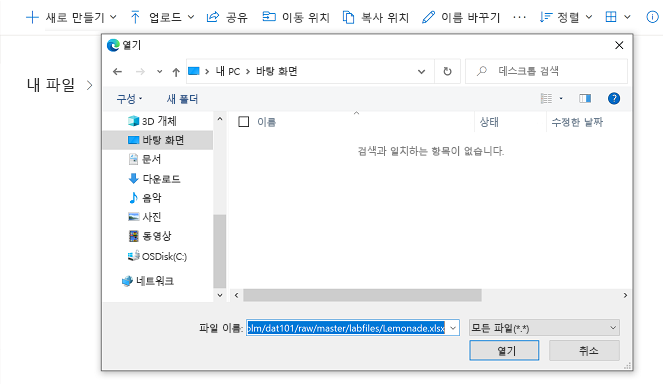Click the up one level arrow
Screen dimensions: 663x384
(176, 72)
